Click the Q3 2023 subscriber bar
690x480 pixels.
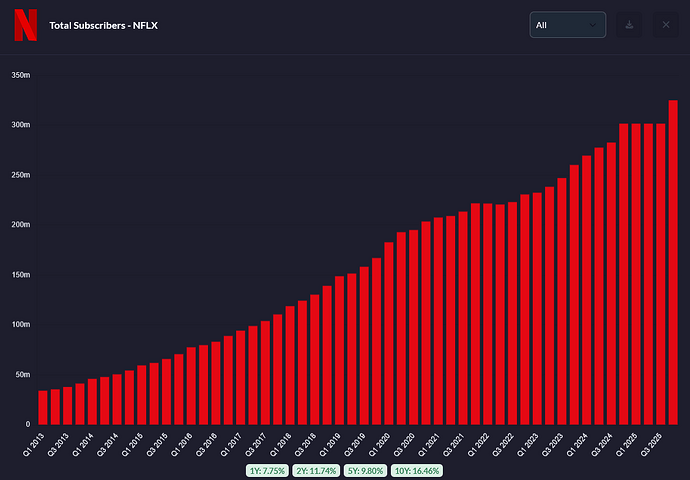tap(562, 301)
